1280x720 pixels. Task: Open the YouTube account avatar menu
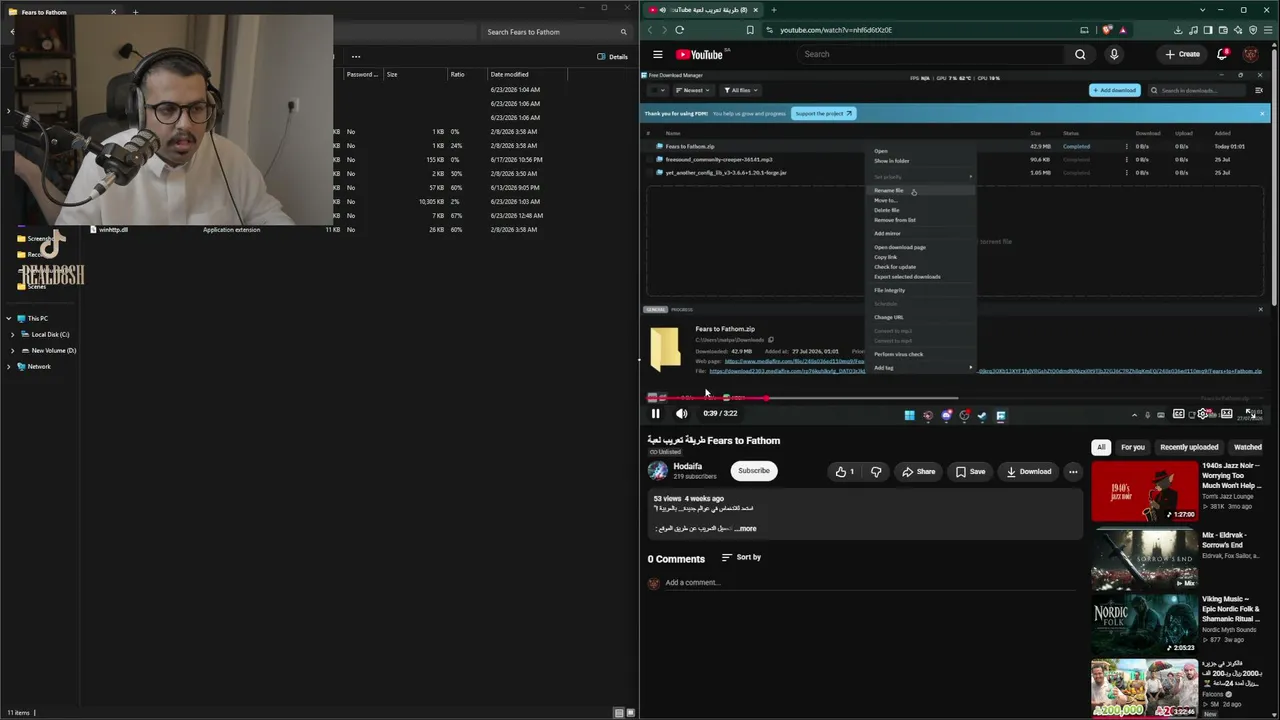[1250, 54]
